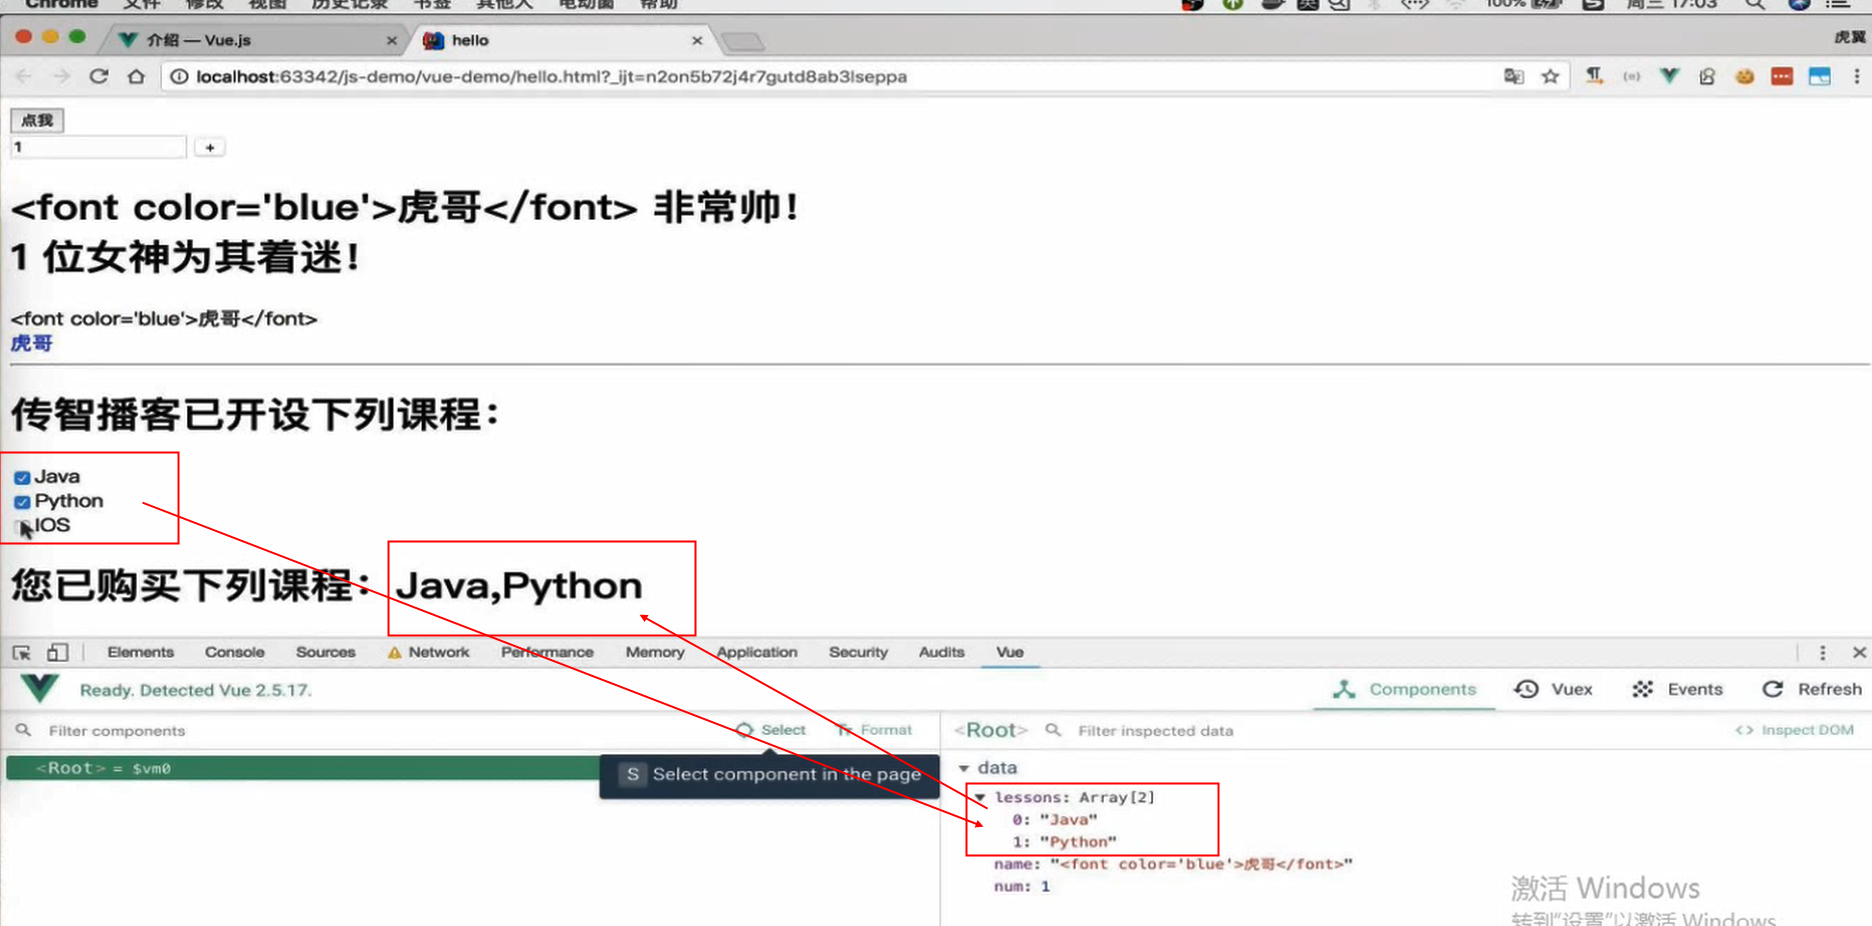
Task: Select the name data property row
Action: 1173,864
